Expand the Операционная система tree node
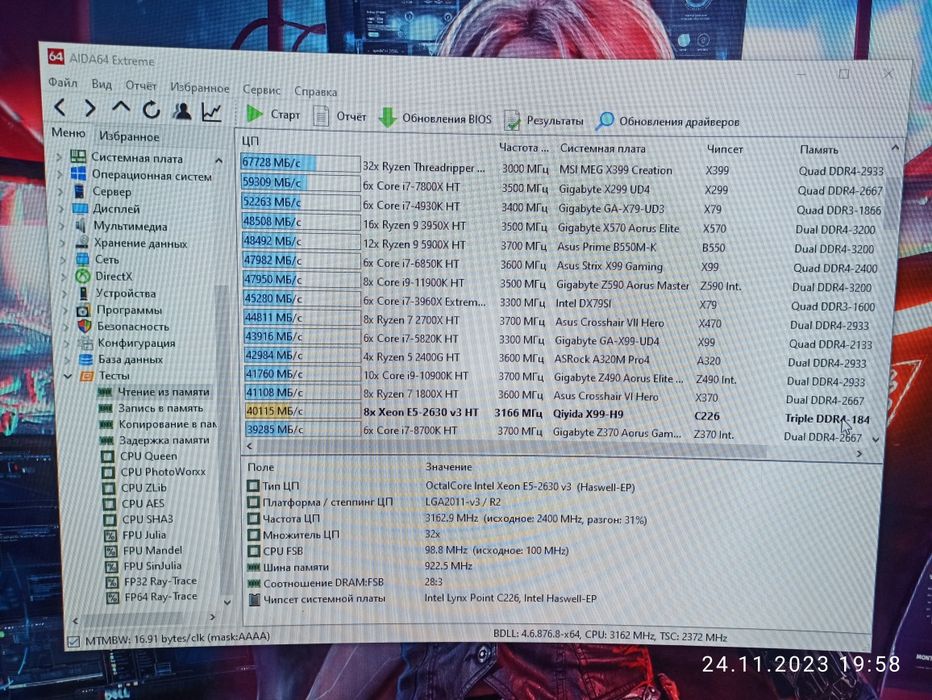 (59, 174)
